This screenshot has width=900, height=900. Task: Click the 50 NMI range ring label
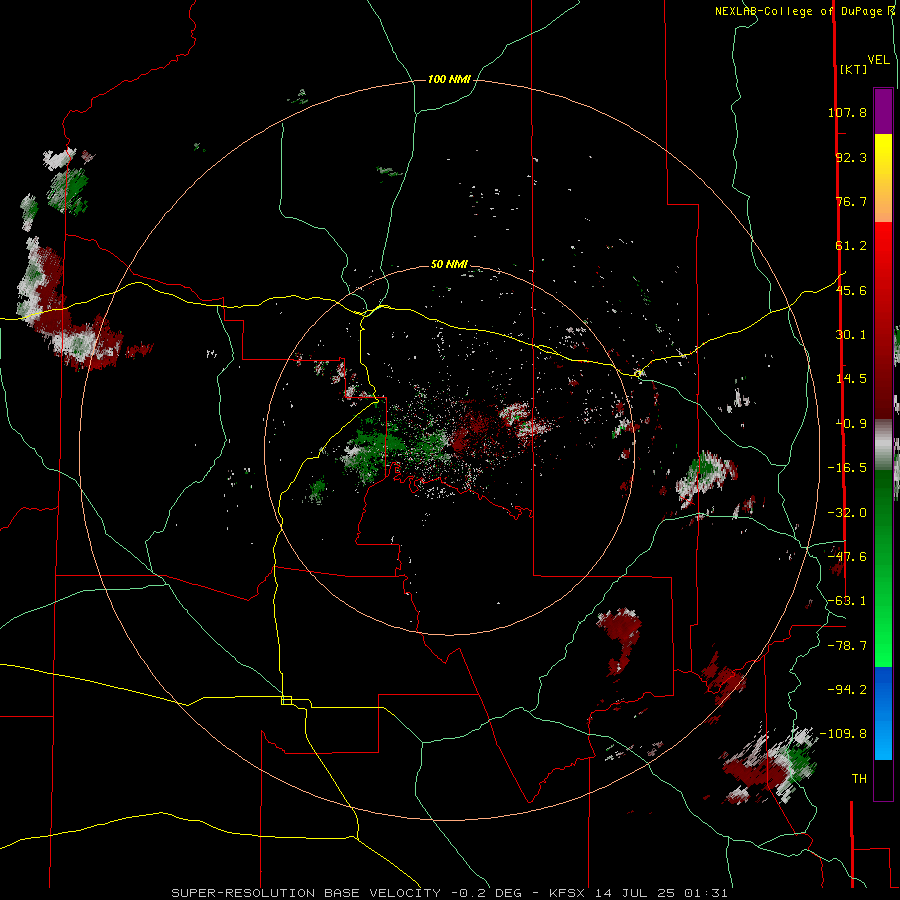pos(449,265)
